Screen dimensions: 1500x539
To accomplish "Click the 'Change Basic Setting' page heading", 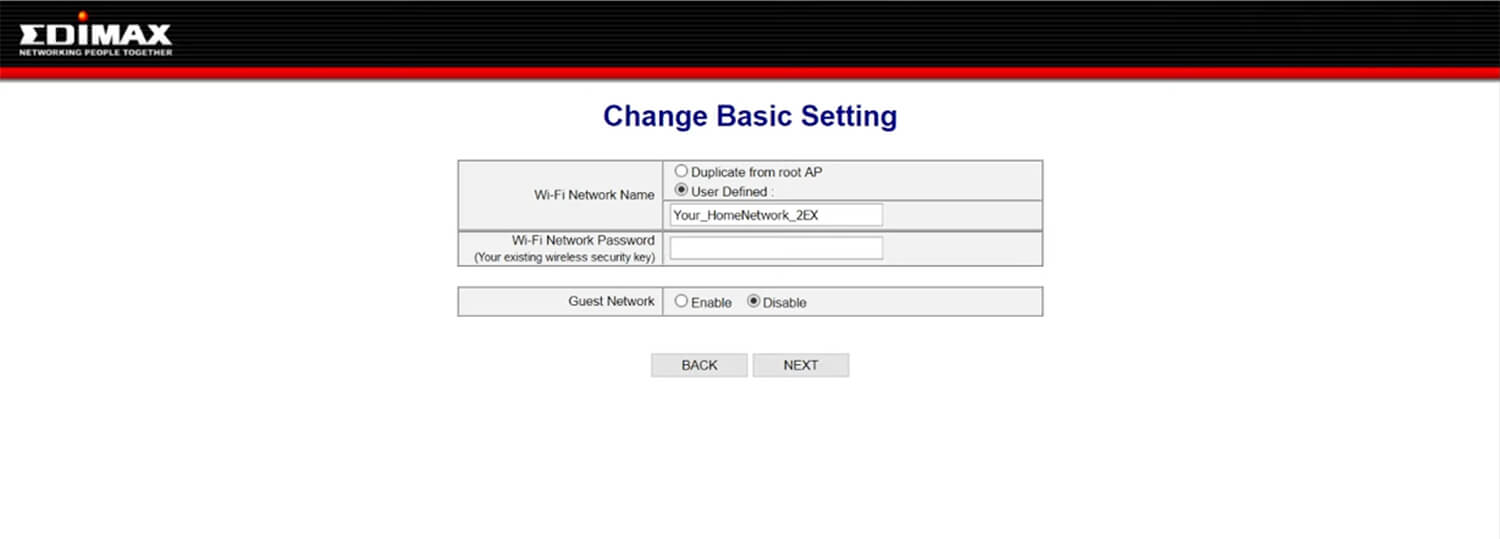I will coord(750,117).
